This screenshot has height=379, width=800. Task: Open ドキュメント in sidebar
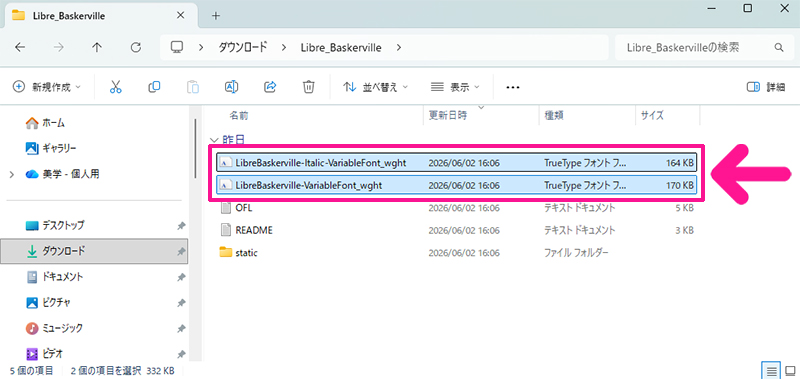click(x=55, y=277)
